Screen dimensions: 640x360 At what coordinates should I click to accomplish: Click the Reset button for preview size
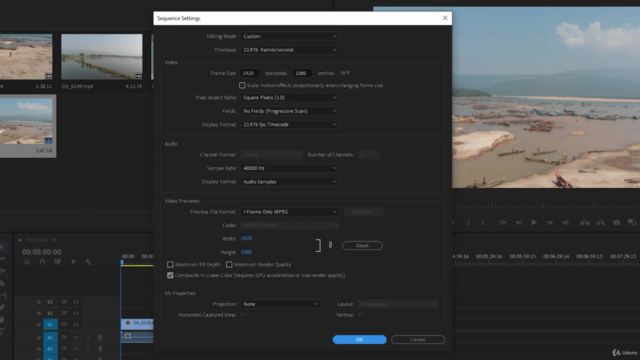362,245
